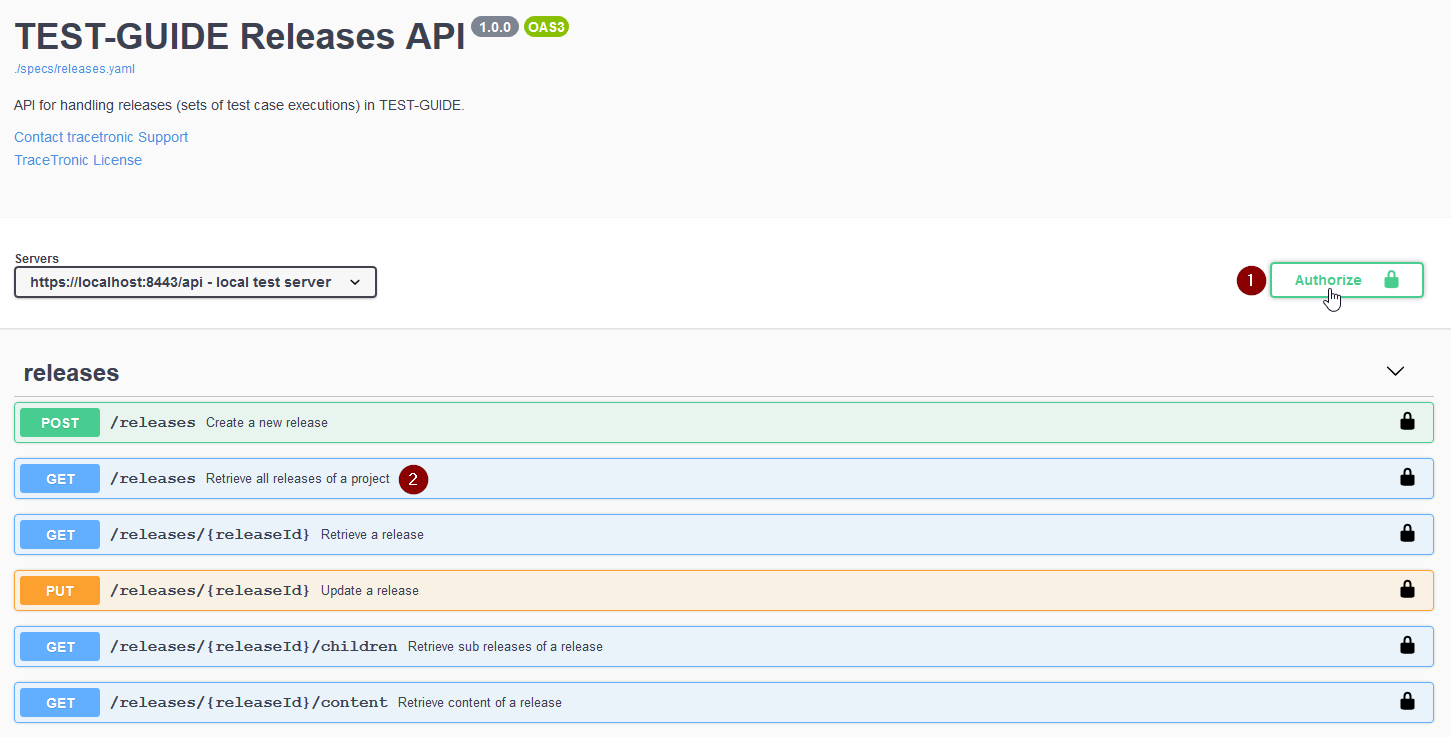Click the GET badge on /releases/{releaseId}/content
The image size is (1451, 737).
[59, 702]
